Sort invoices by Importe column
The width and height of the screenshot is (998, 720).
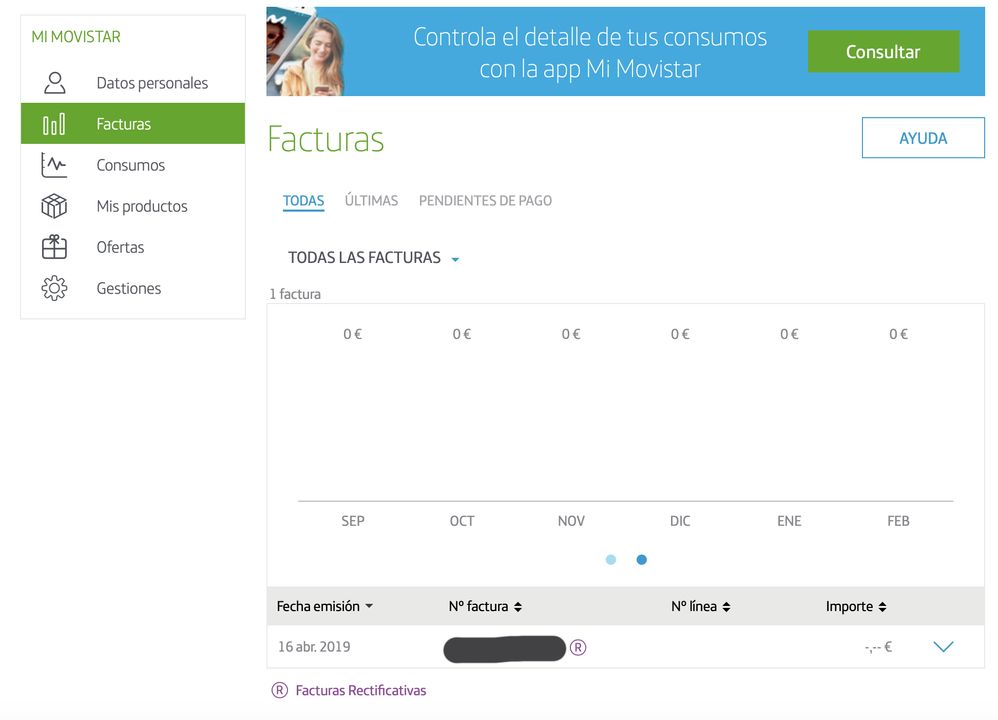coord(856,606)
